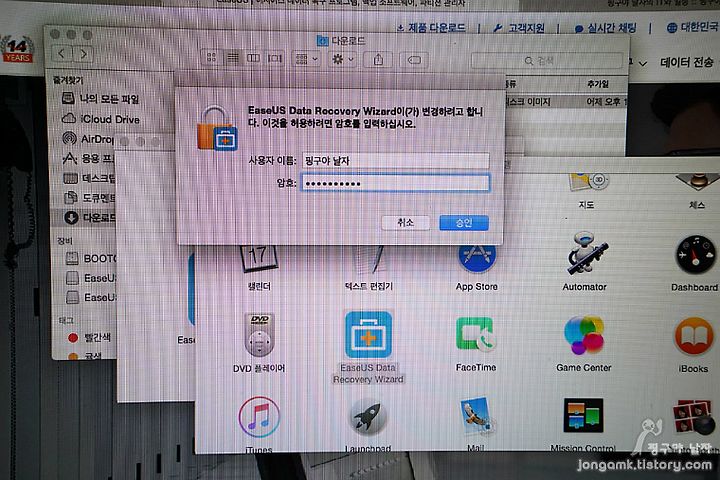Image resolution: width=720 pixels, height=480 pixels.
Task: Select 나의 모든 파일 in sidebar
Action: coord(101,99)
